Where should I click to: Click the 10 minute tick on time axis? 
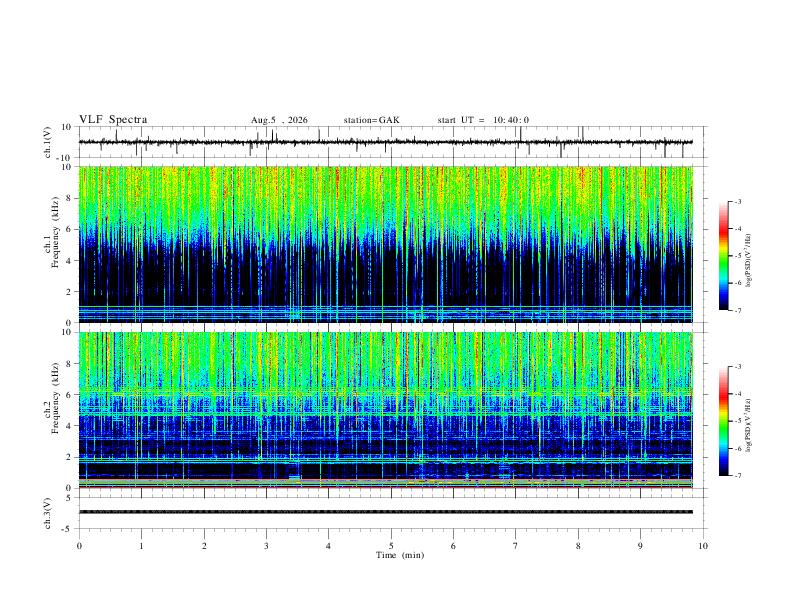pos(703,546)
